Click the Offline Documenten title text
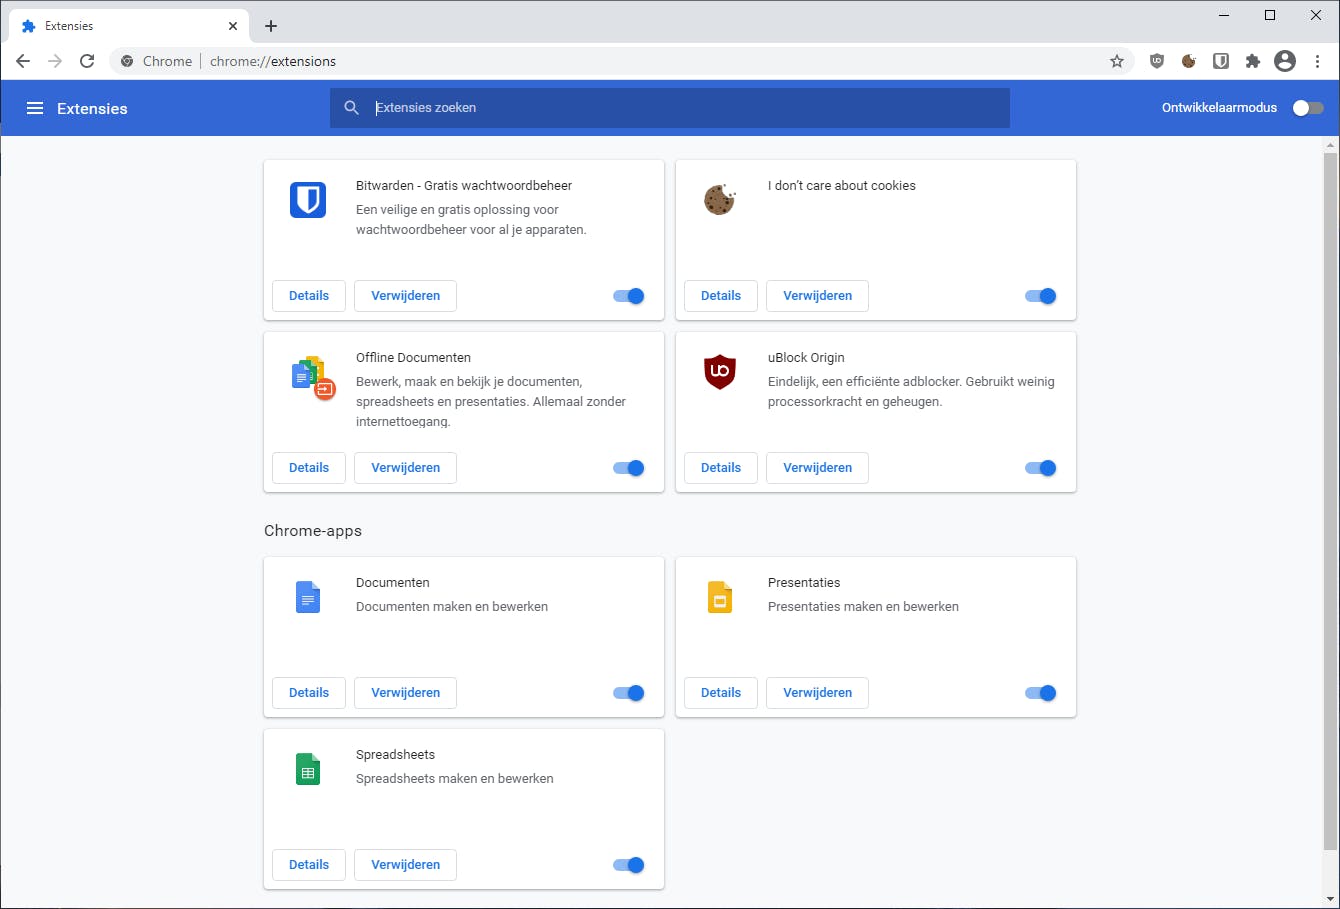 click(413, 358)
